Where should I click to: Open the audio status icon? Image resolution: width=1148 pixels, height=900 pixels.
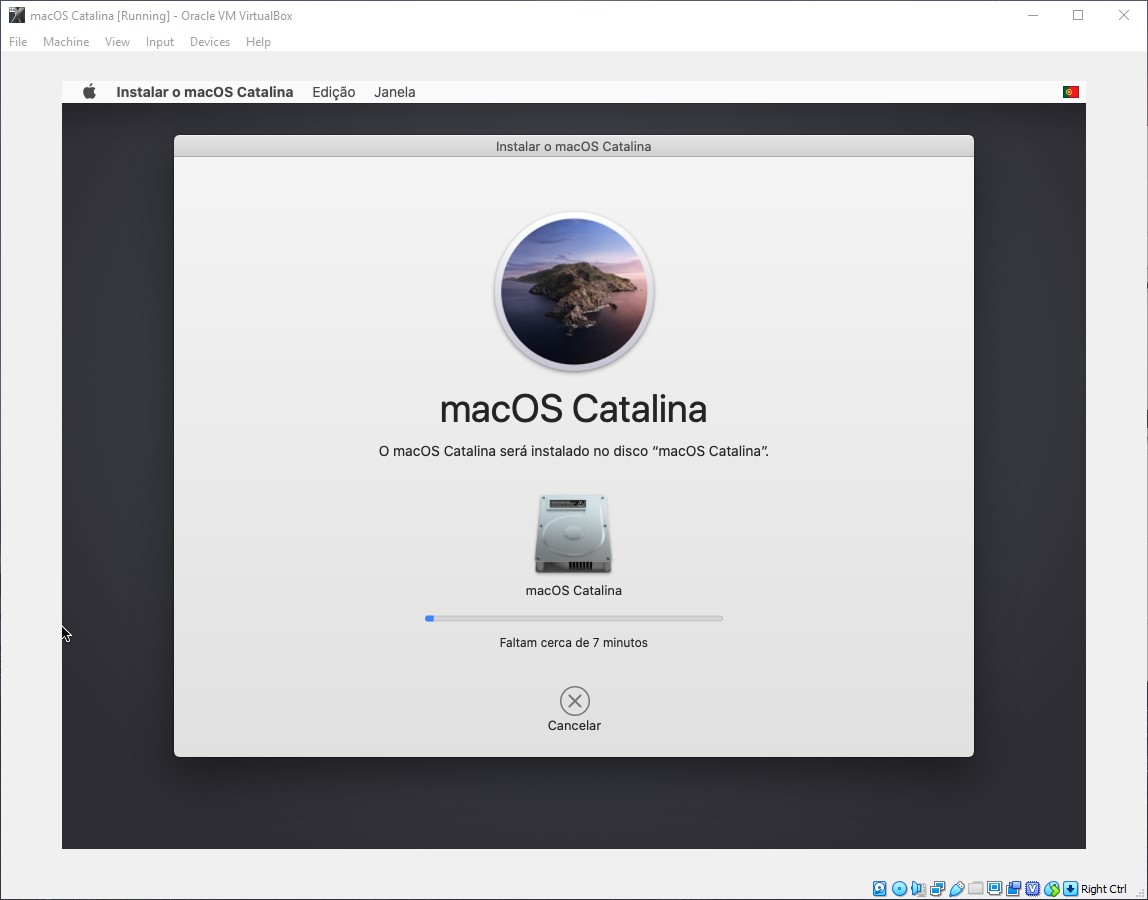(x=918, y=889)
